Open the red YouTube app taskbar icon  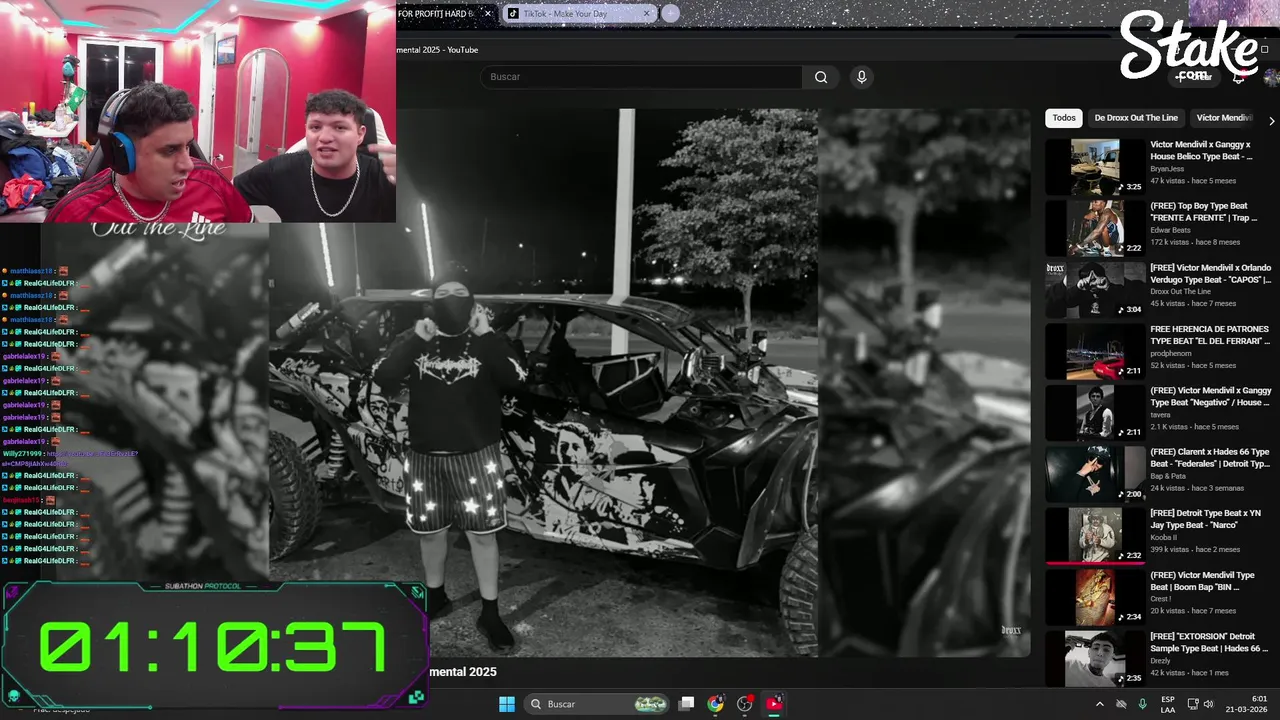[x=774, y=704]
